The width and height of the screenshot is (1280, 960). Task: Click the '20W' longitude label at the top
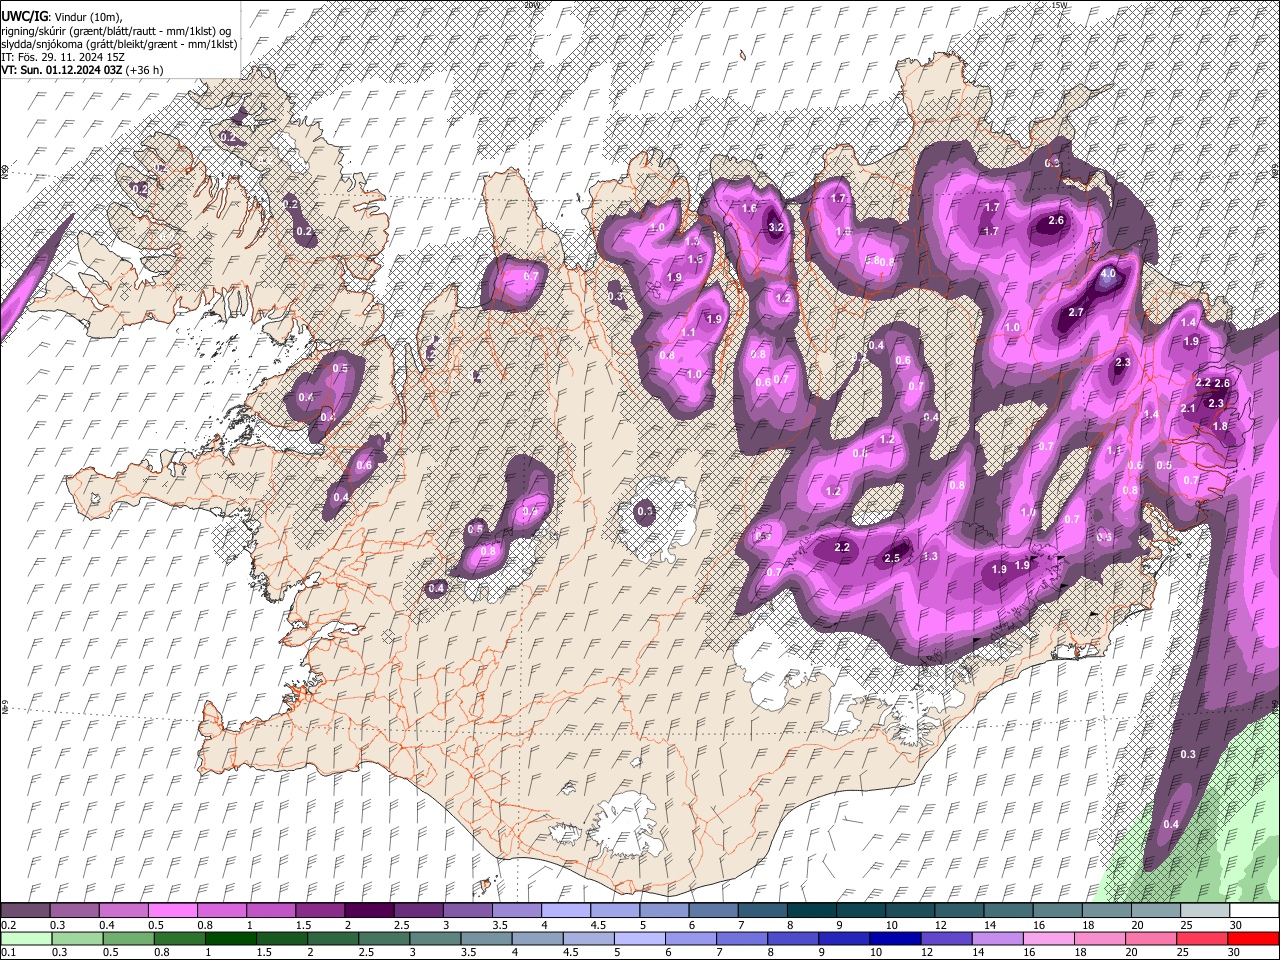(x=531, y=5)
